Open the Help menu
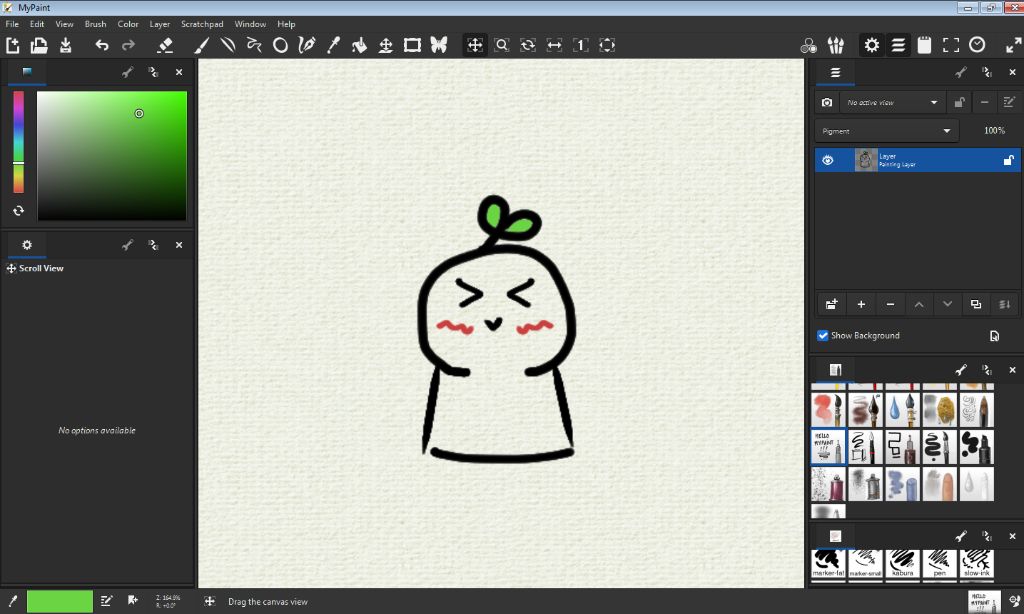This screenshot has height=614, width=1024. [x=286, y=24]
